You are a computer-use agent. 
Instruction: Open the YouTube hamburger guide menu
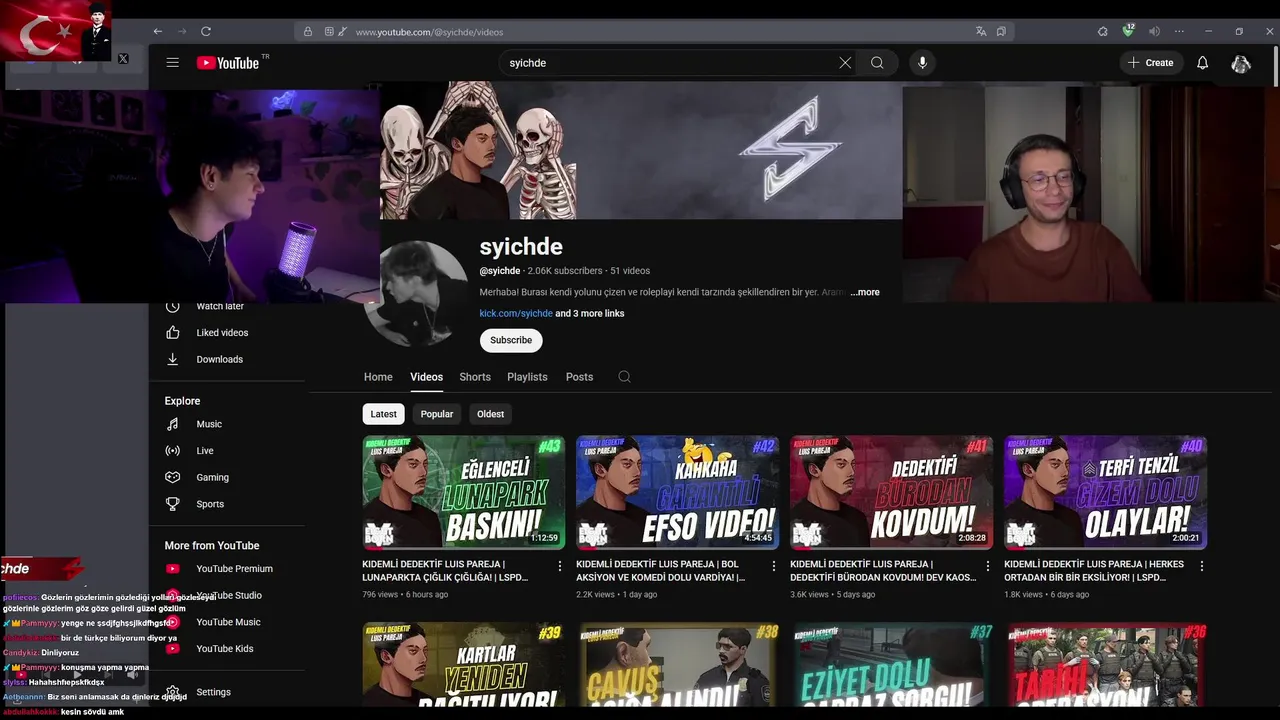pos(172,62)
